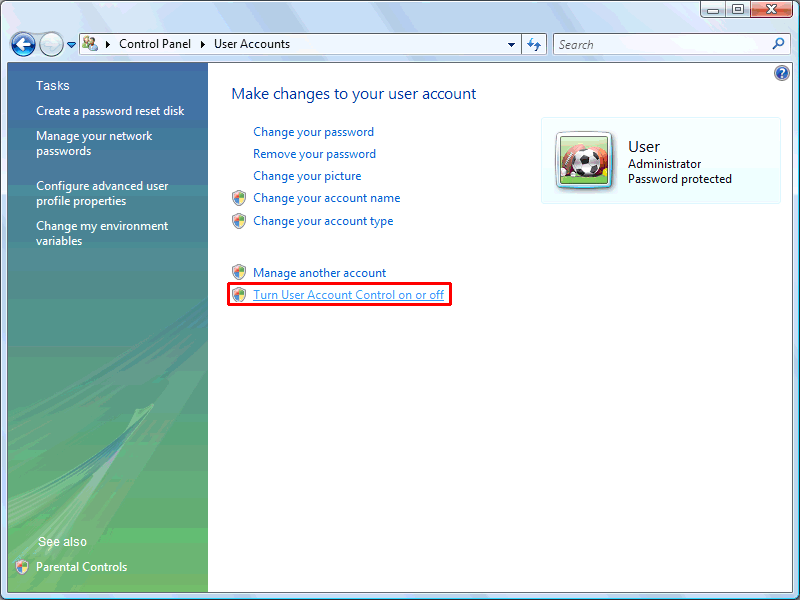This screenshot has height=600, width=800.
Task: Go back with the blue Back arrow
Action: click(x=23, y=44)
